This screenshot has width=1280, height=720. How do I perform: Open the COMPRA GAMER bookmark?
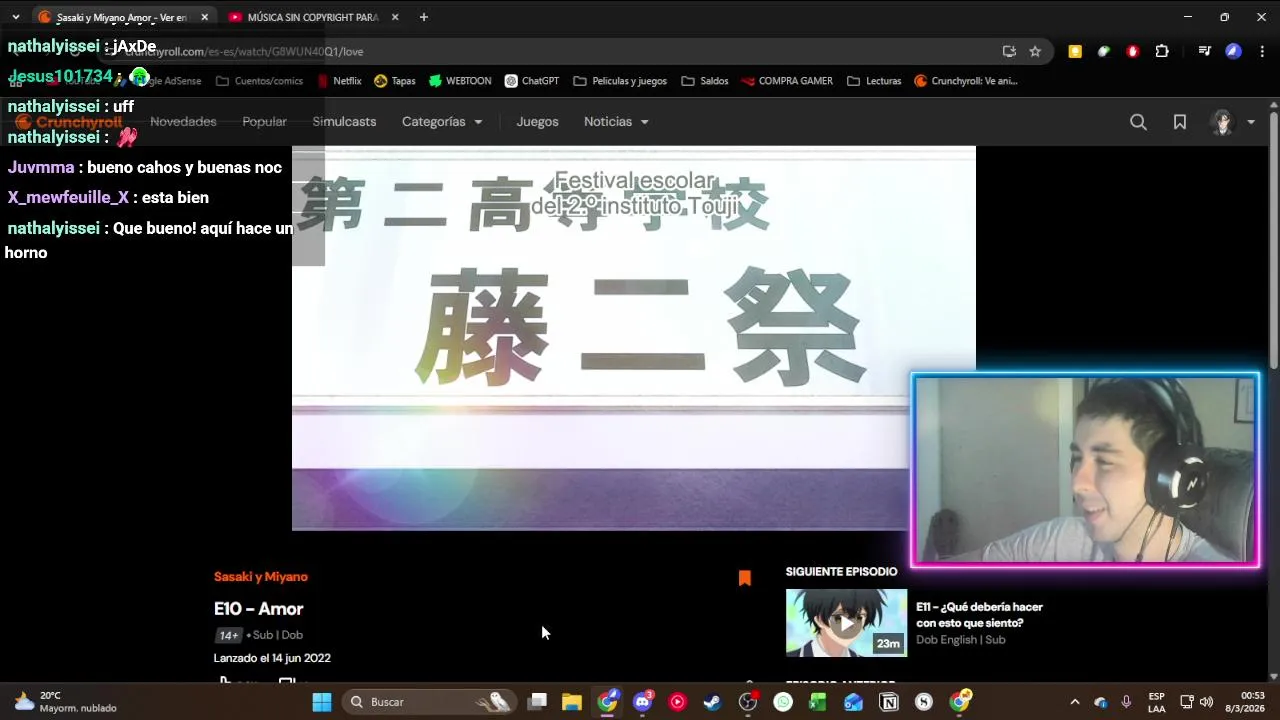(787, 81)
